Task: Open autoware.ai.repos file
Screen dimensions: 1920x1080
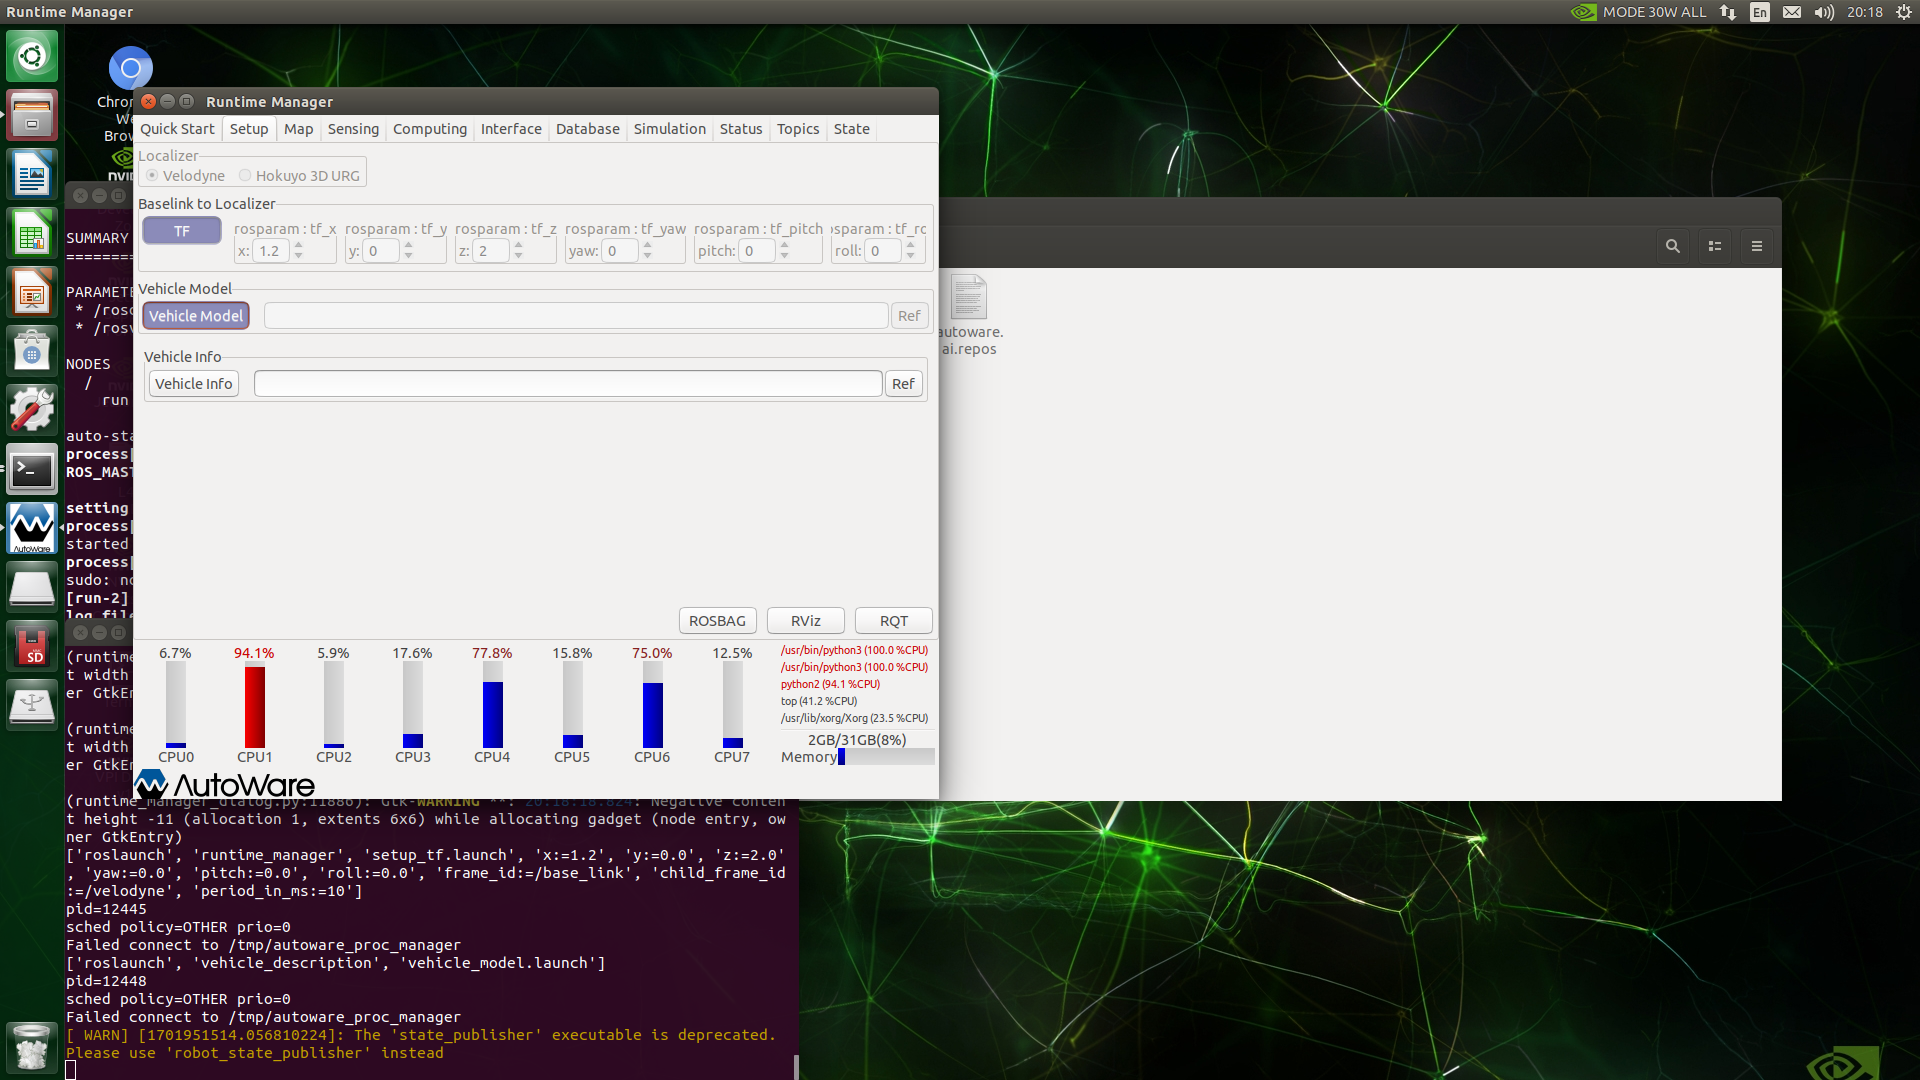Action: tap(968, 315)
